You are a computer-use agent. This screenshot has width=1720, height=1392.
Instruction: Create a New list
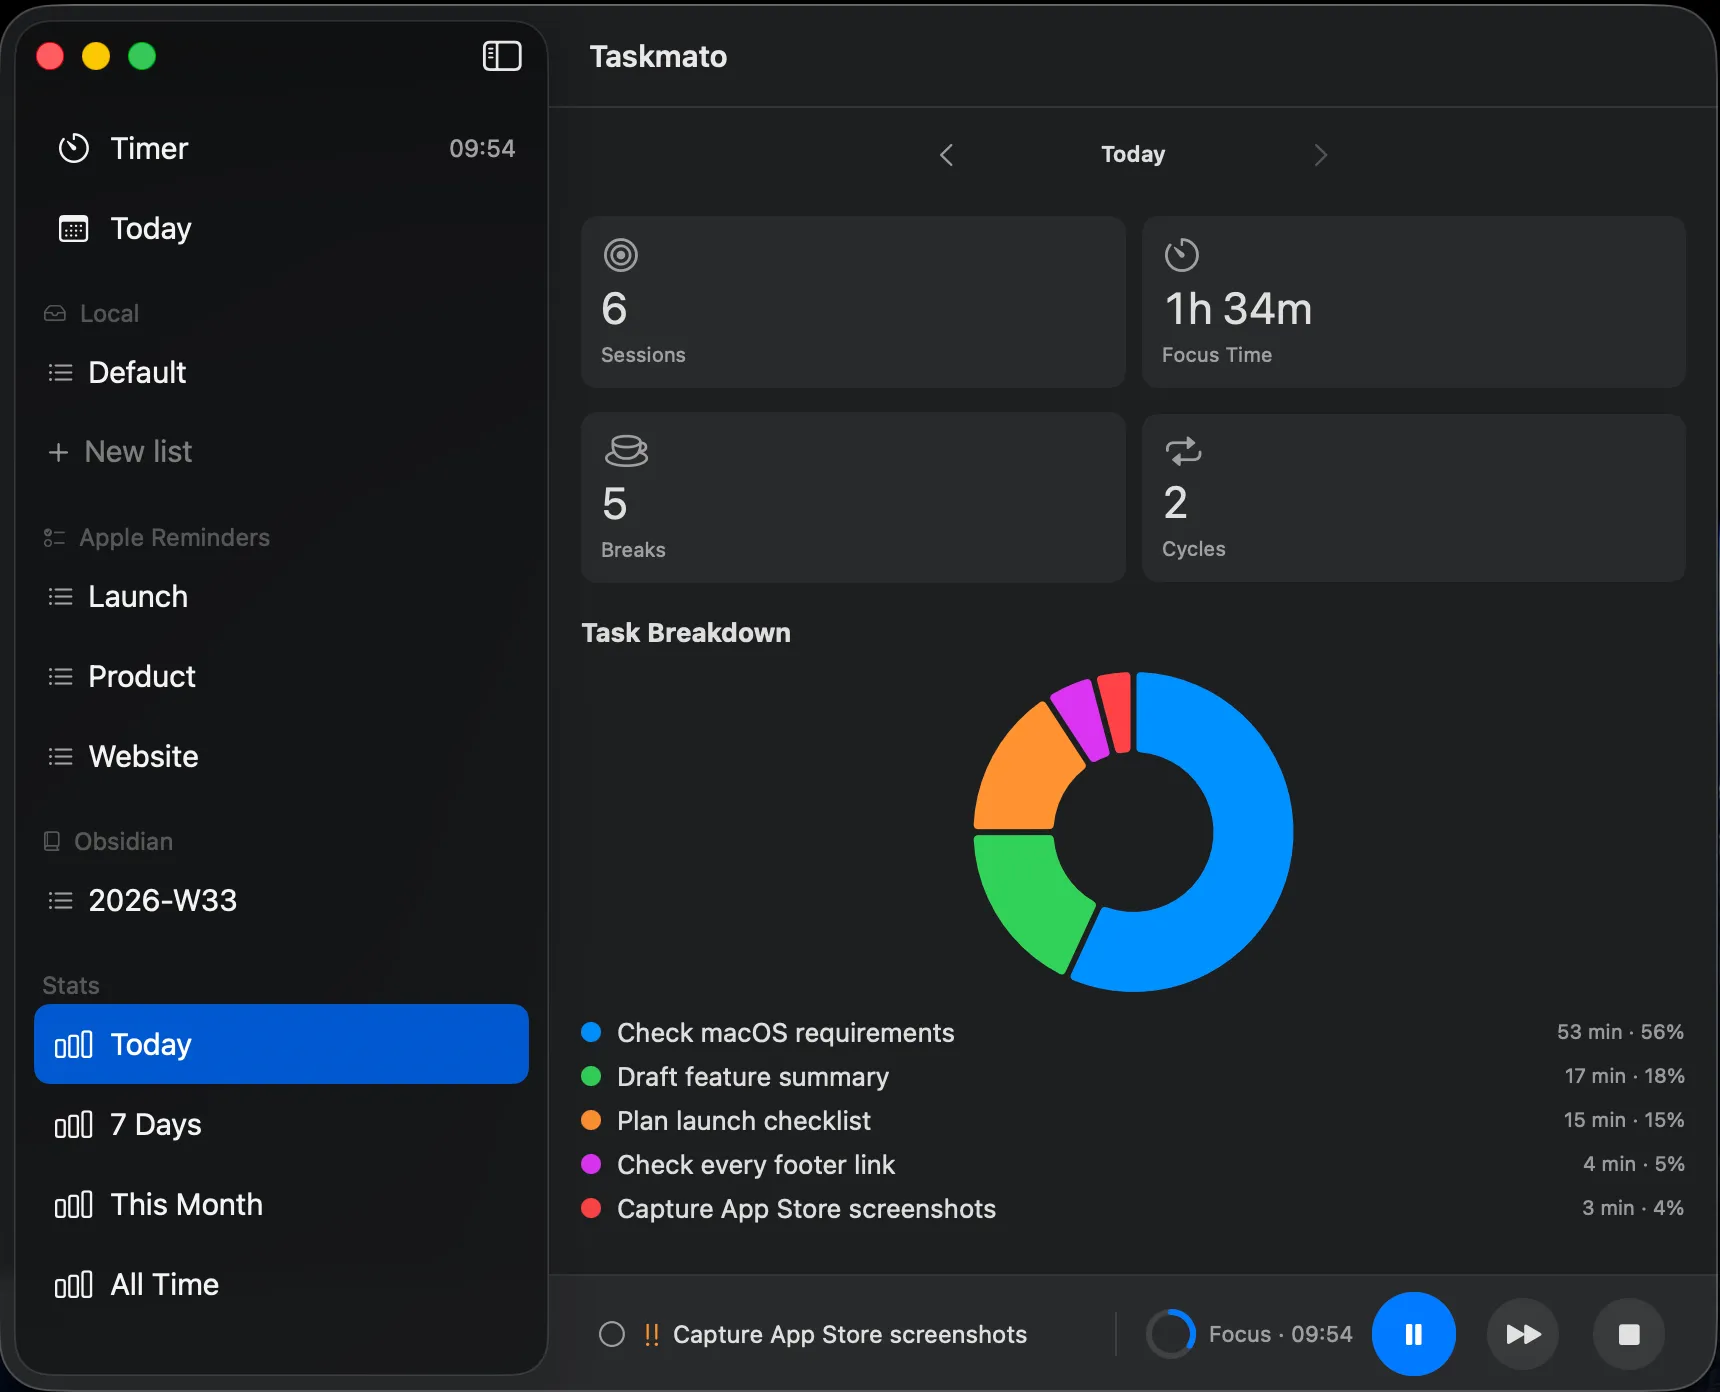point(282,452)
